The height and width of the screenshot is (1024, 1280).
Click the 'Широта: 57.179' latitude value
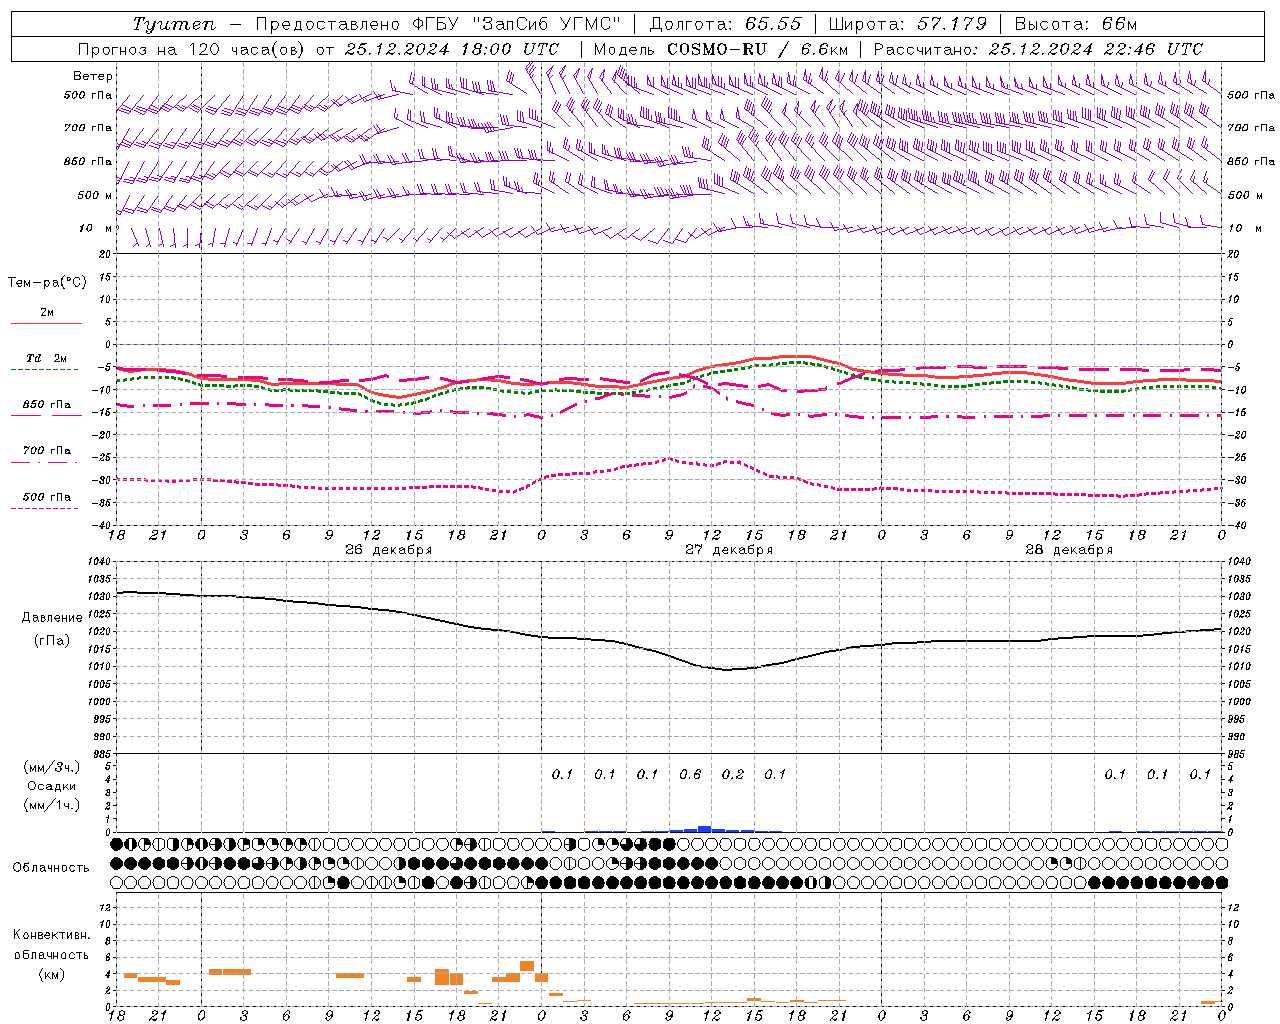[907, 24]
